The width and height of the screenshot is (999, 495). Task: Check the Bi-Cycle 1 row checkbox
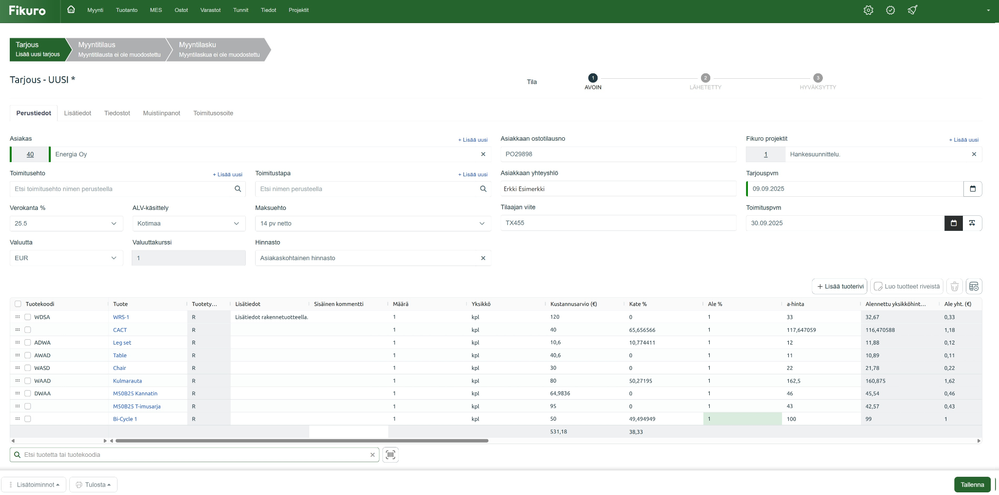point(27,419)
